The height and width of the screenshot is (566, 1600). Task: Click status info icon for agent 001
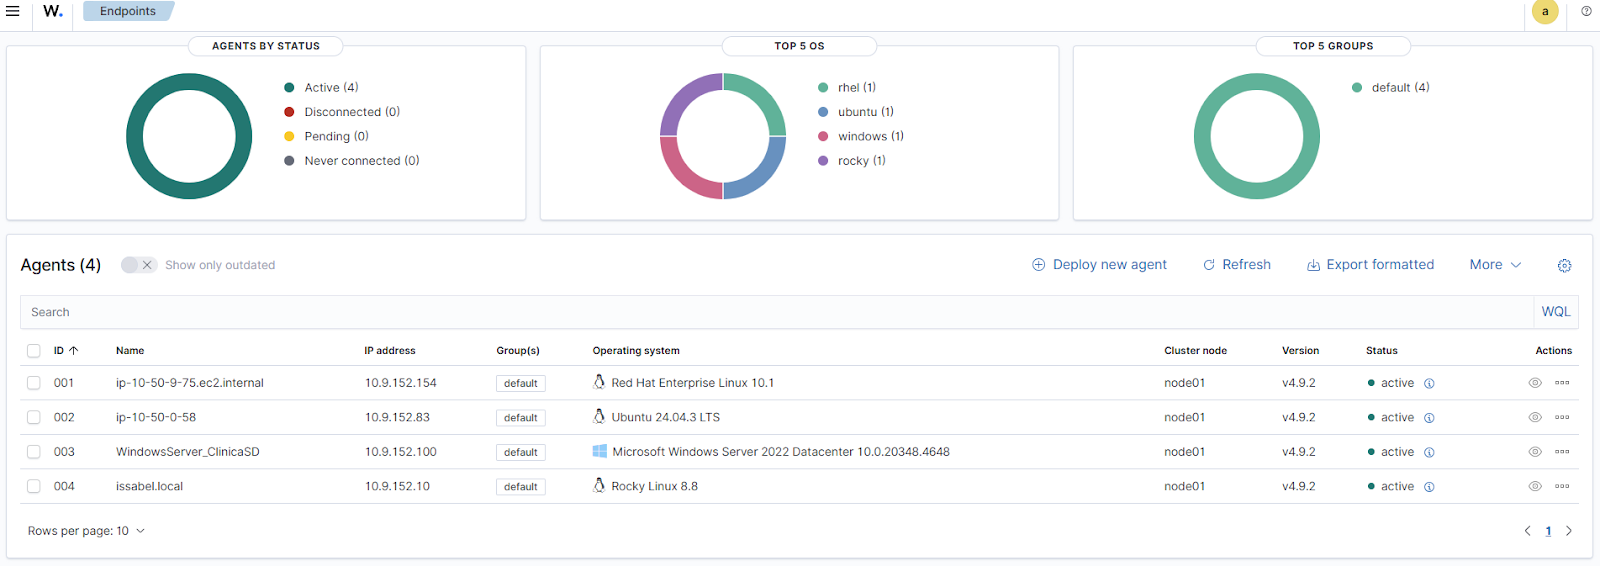tap(1429, 383)
